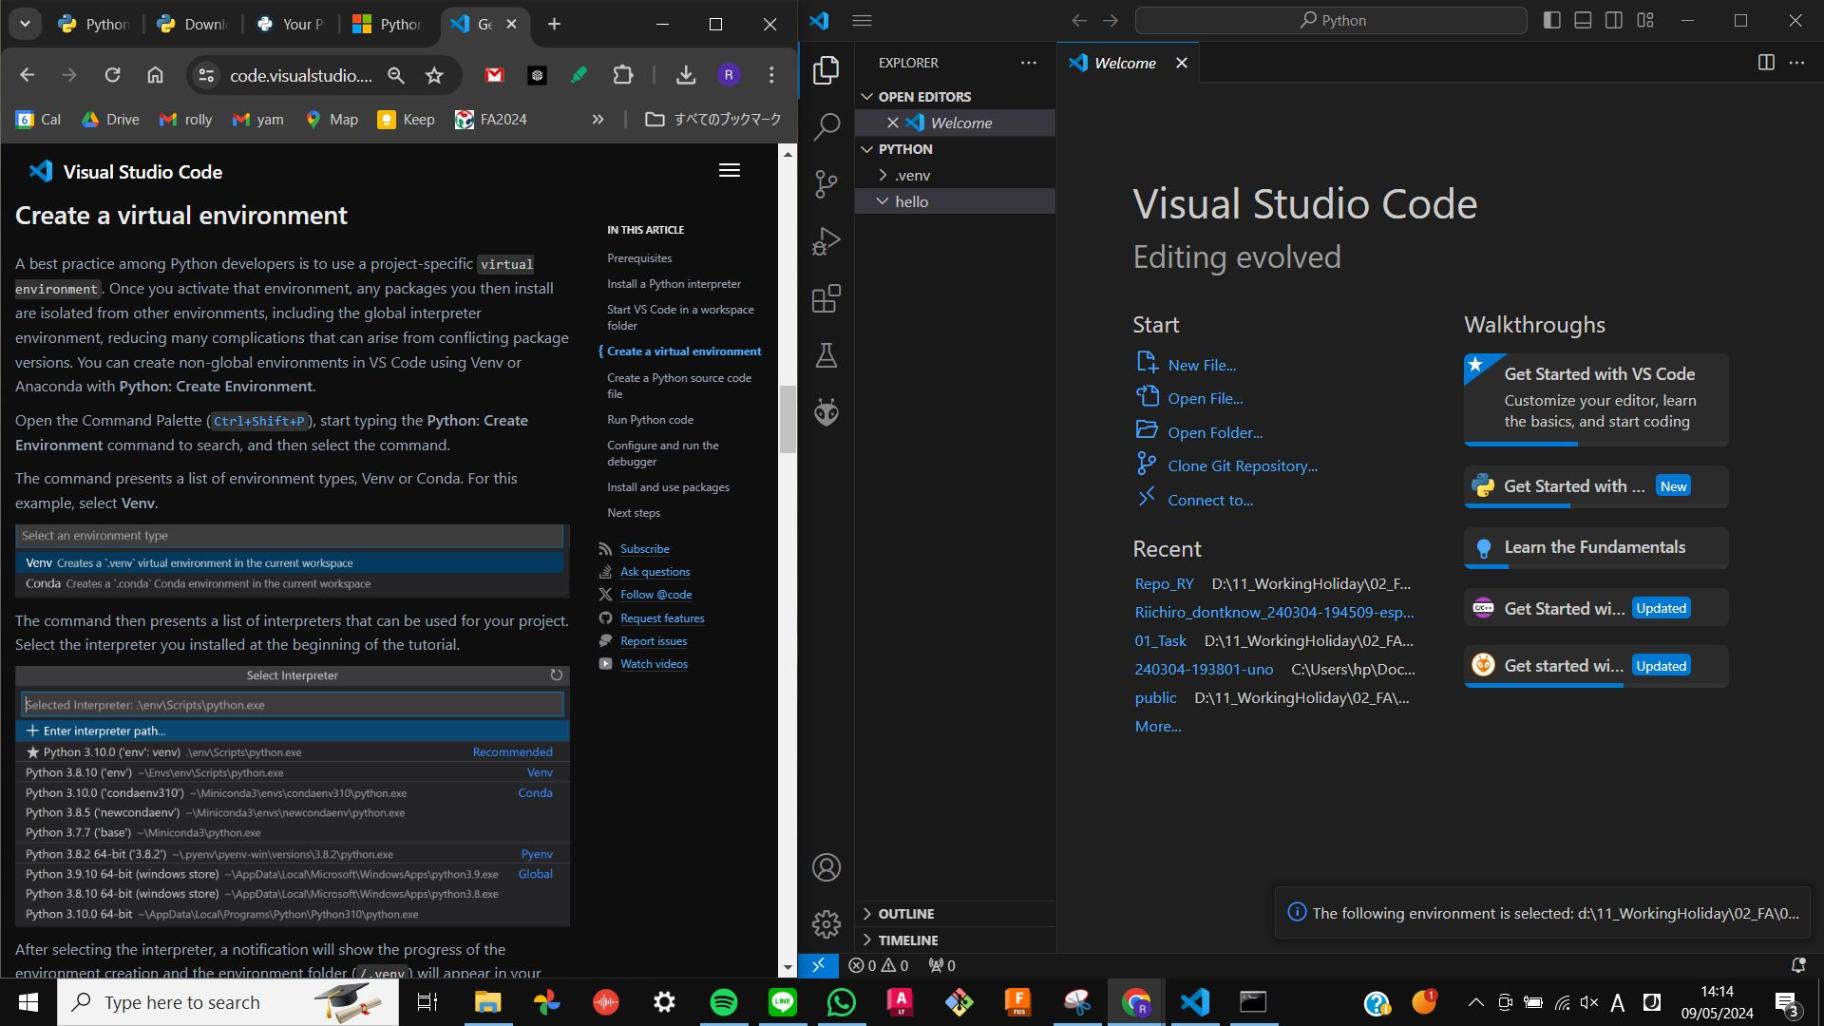Click errors and warnings status bar indicator

(x=878, y=965)
